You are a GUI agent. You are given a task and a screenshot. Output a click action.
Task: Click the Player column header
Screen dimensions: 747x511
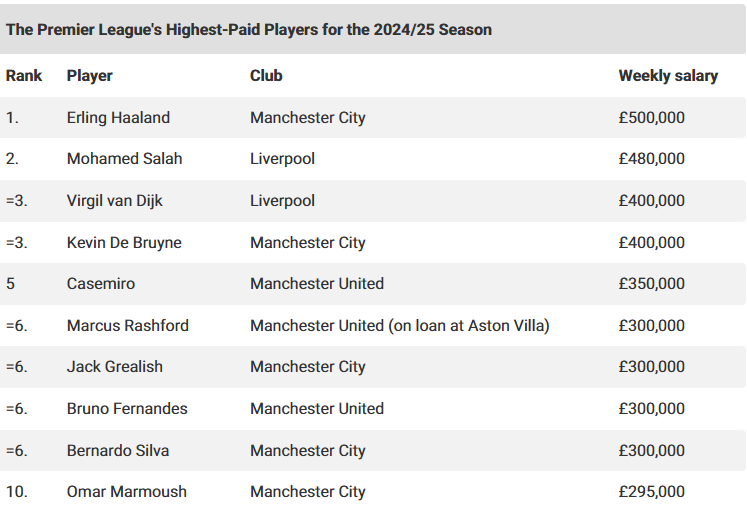point(90,75)
